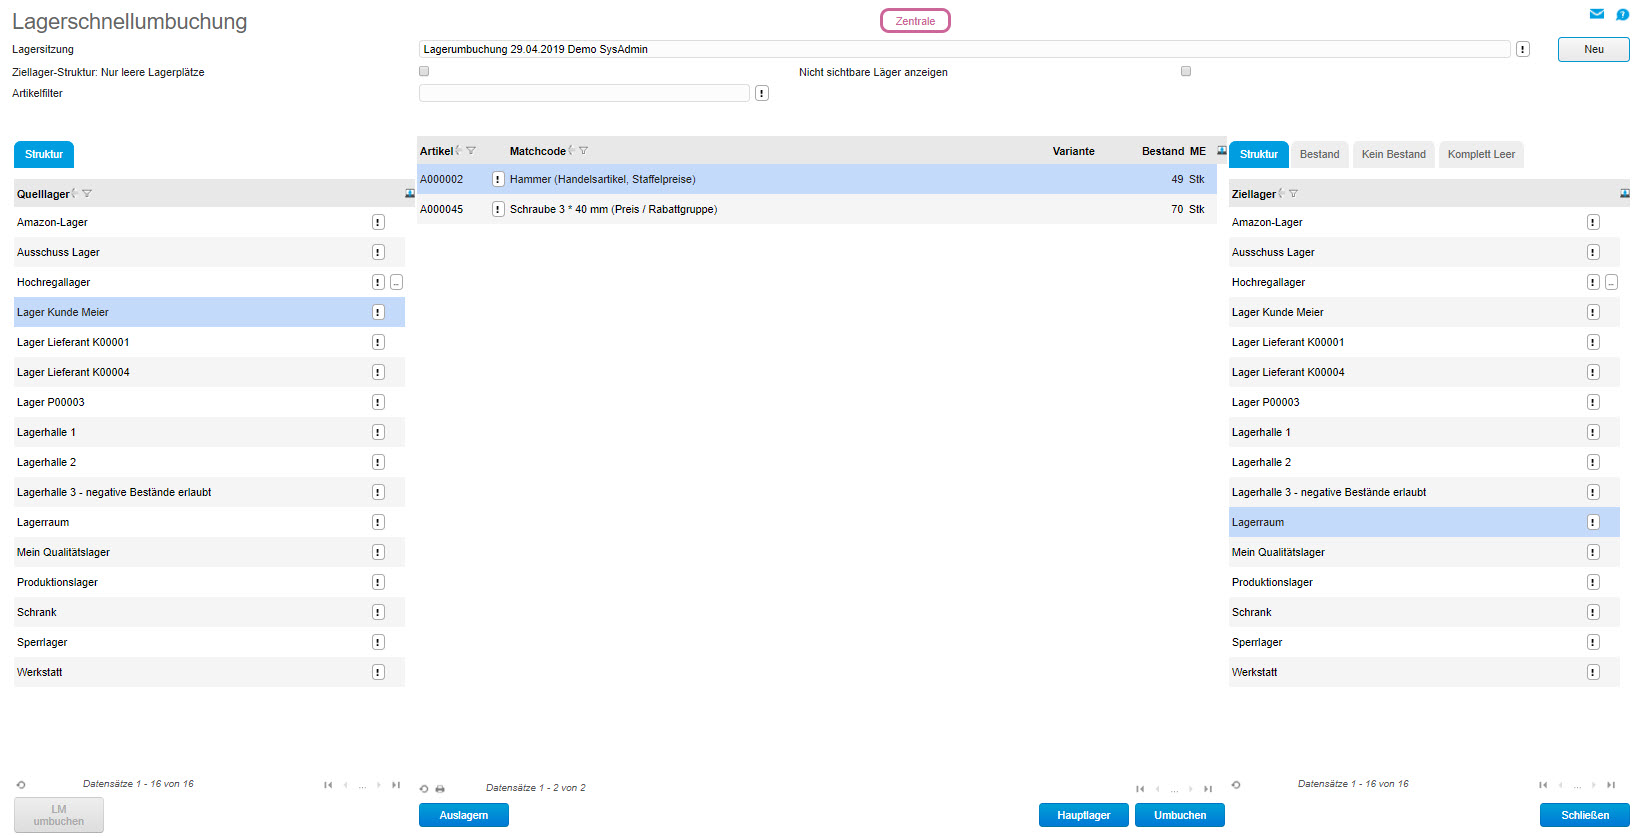Image resolution: width=1640 pixels, height=838 pixels.
Task: Select Werkstatt in the Ziellager list
Action: click(1424, 672)
